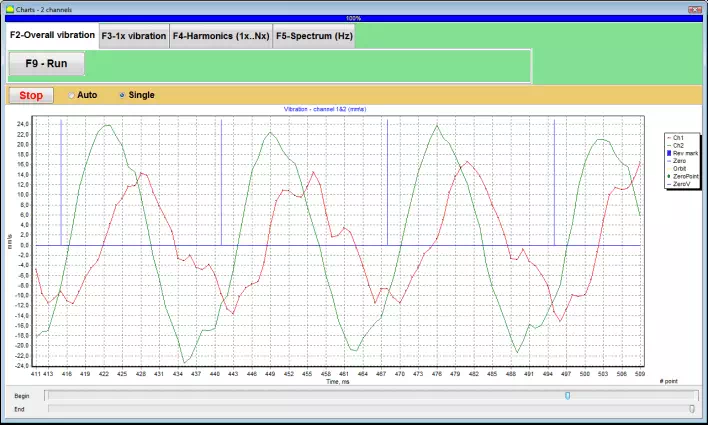Image resolution: width=708 pixels, height=425 pixels.
Task: Switch to the F5-Spectrum (Hz) tab
Action: (314, 36)
